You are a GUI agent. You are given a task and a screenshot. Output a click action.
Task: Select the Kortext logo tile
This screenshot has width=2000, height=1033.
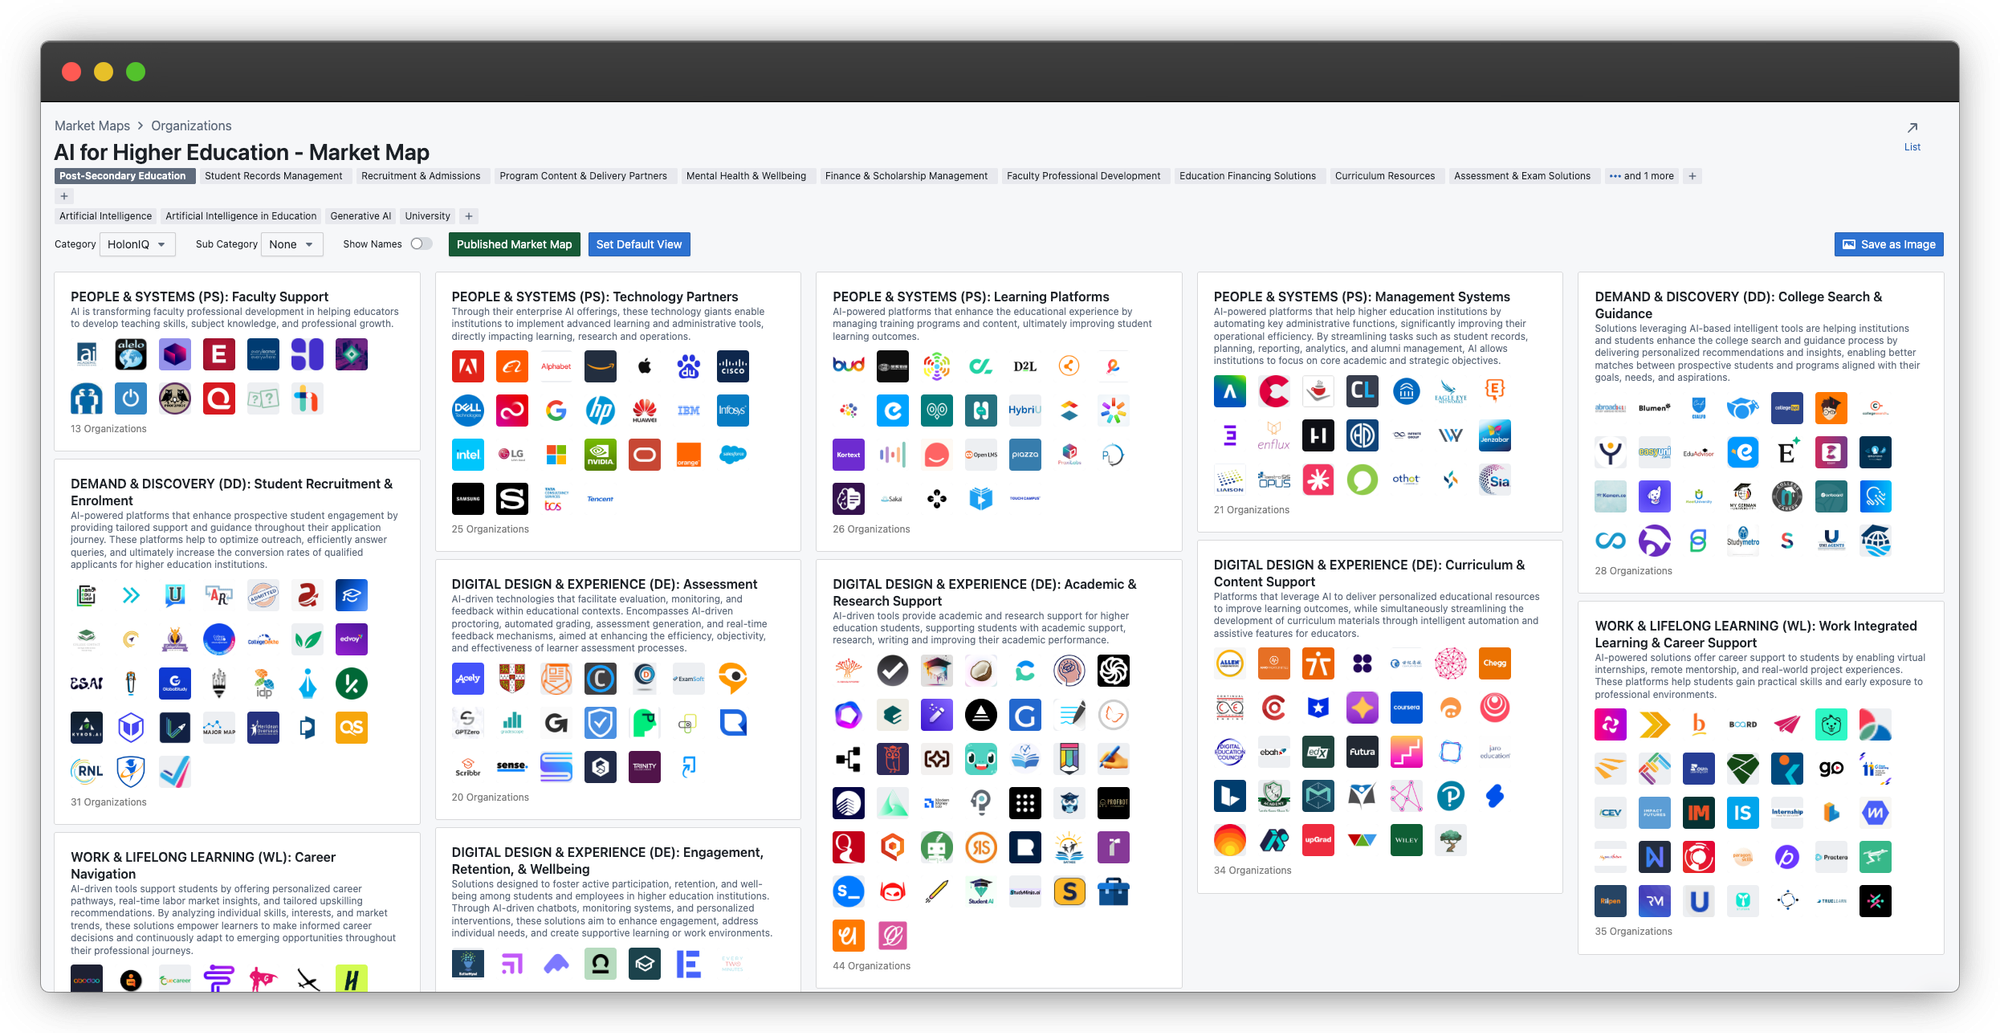849,454
